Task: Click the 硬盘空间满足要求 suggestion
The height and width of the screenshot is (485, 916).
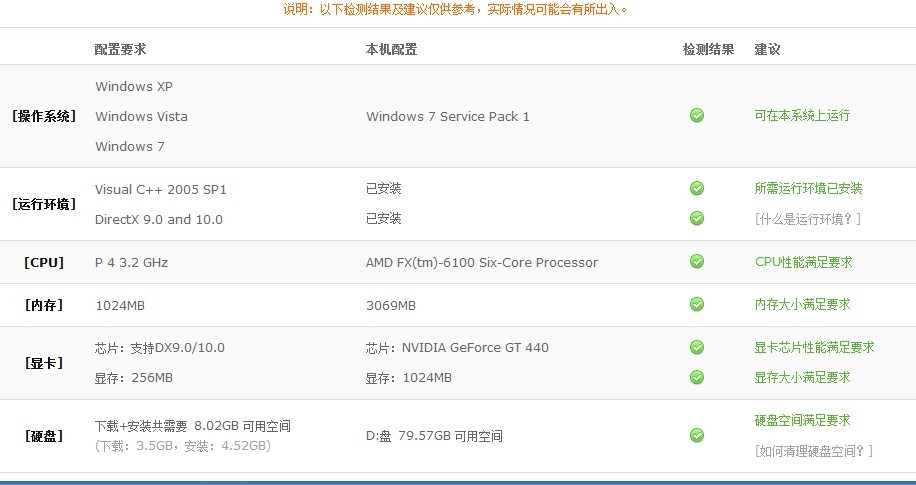Action: [x=802, y=420]
